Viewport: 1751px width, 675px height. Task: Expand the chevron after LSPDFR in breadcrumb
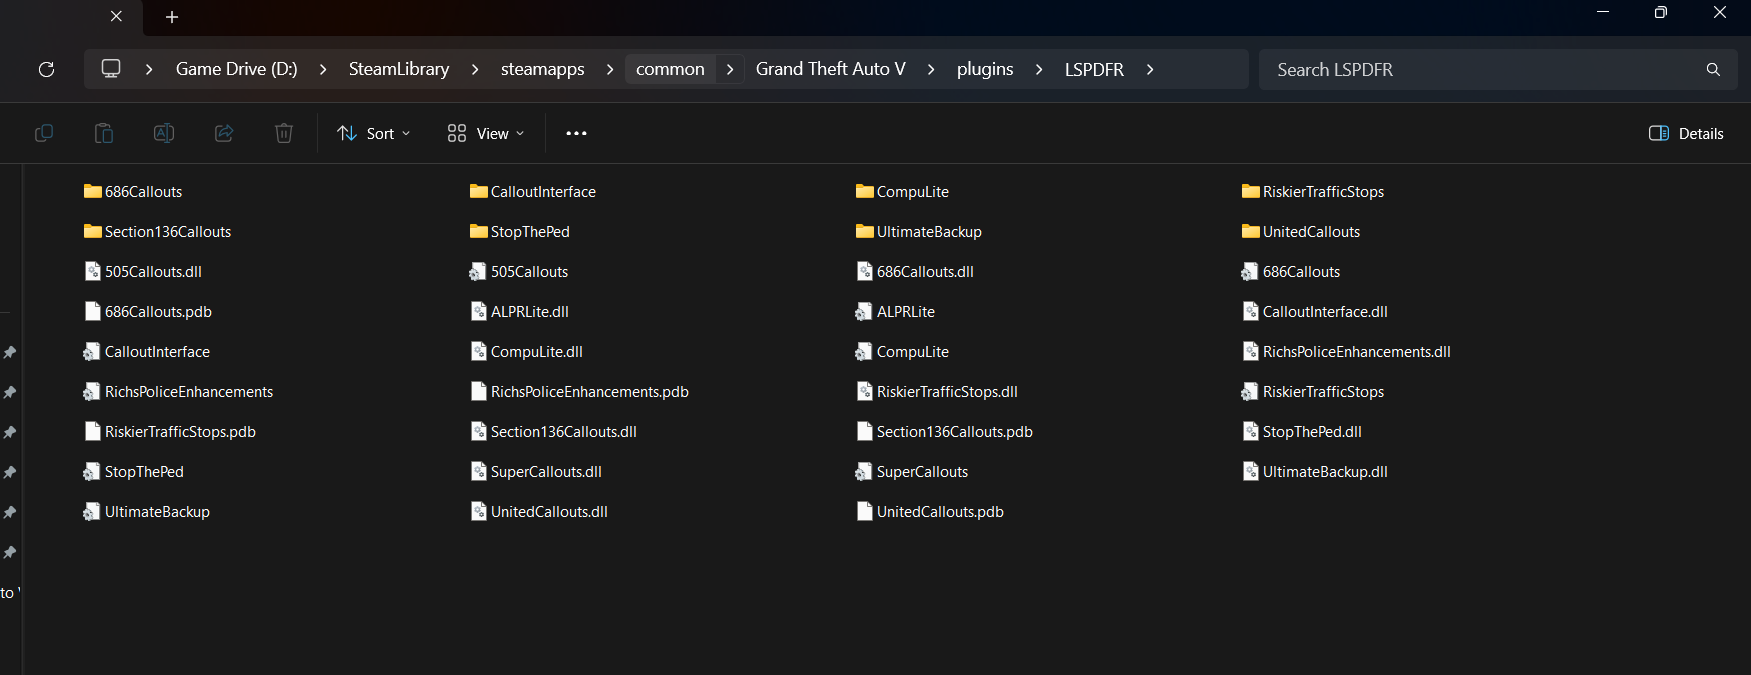click(1150, 69)
